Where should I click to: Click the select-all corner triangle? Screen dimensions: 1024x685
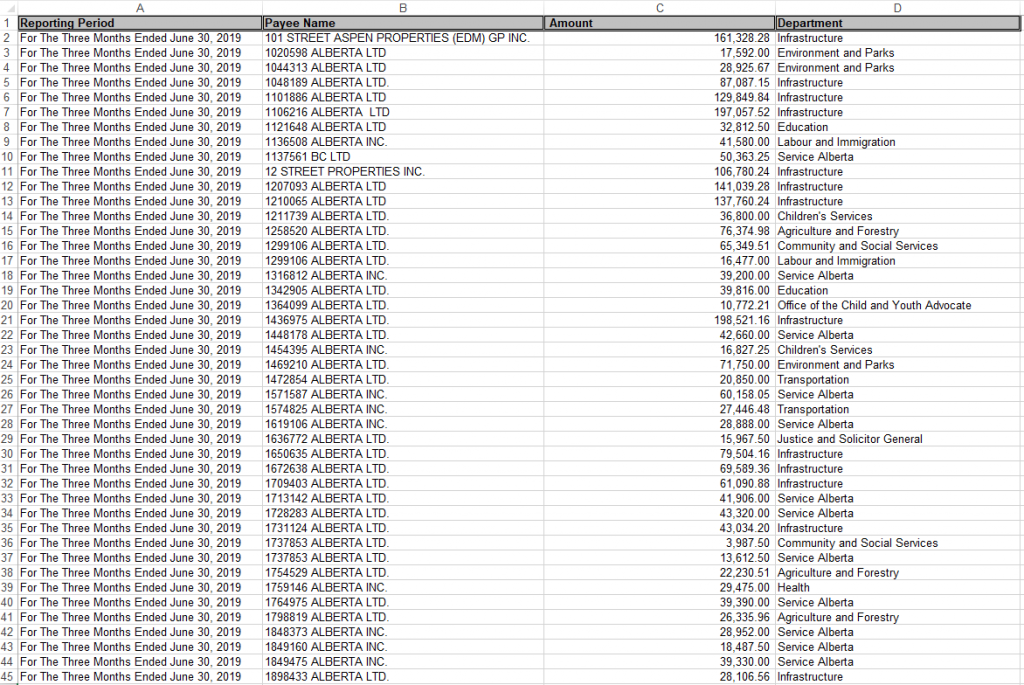[8, 8]
